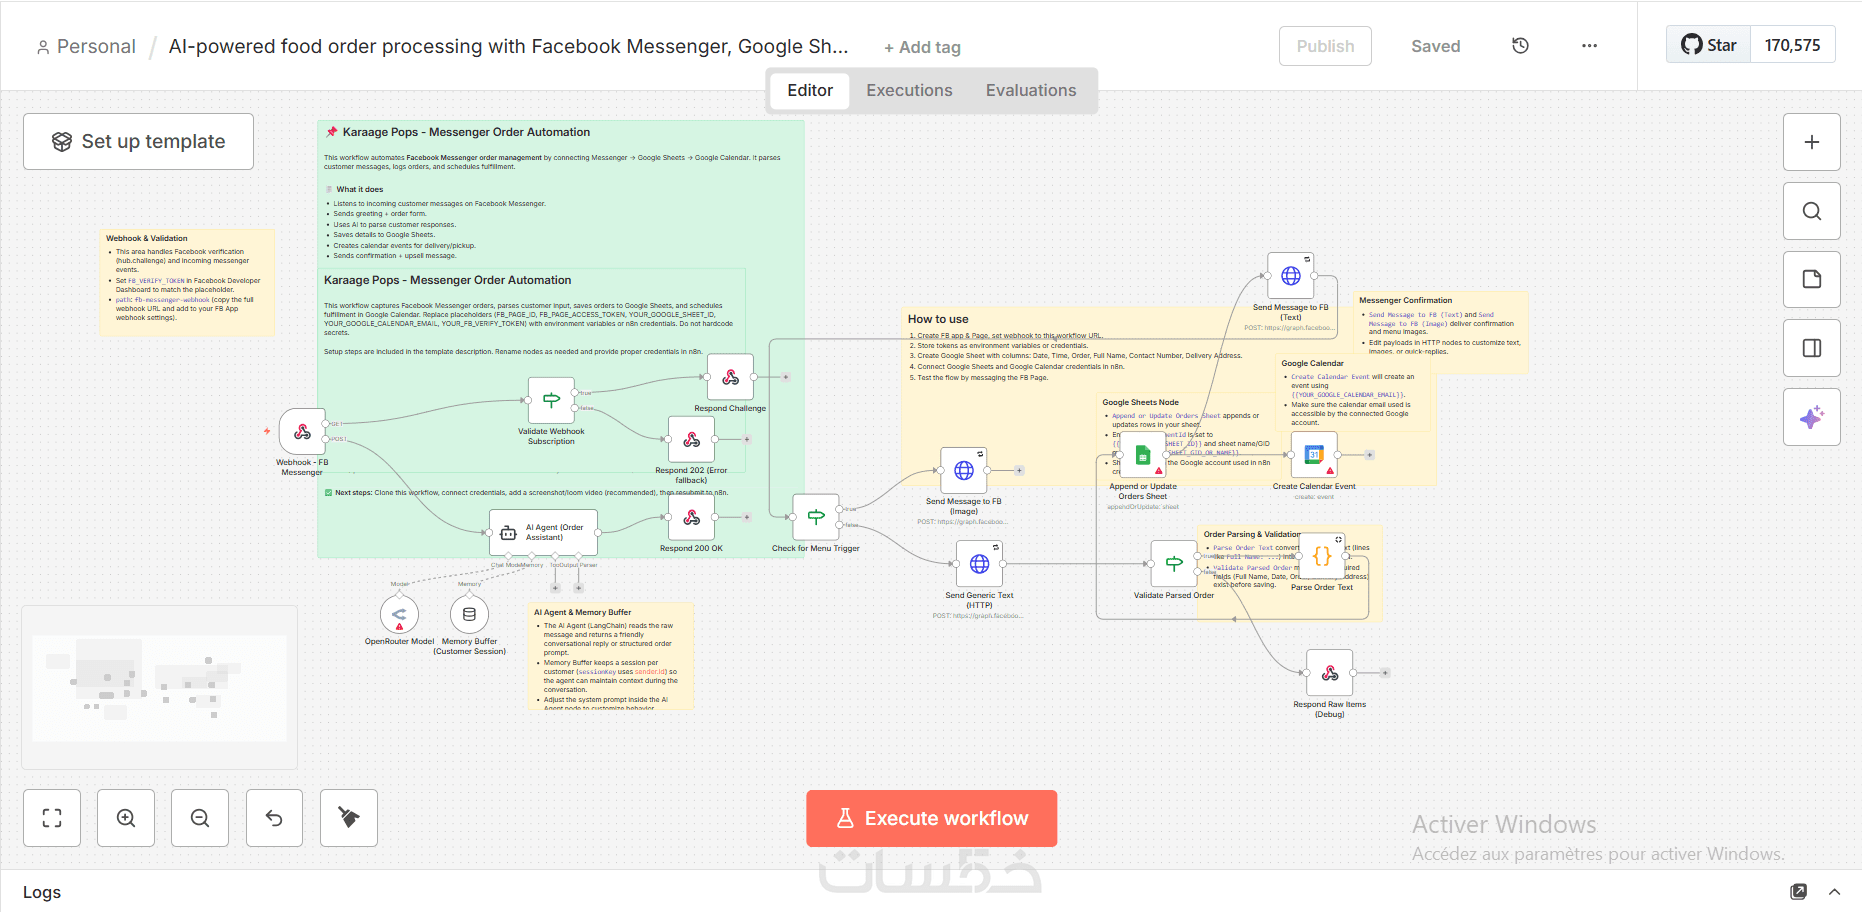Image resolution: width=1862 pixels, height=912 pixels.
Task: Select the Append or Update Orders Sheet node
Action: pos(1142,455)
